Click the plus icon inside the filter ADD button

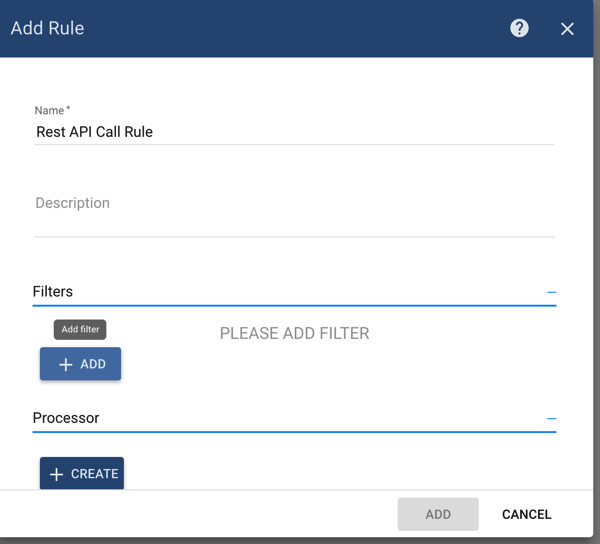click(66, 365)
